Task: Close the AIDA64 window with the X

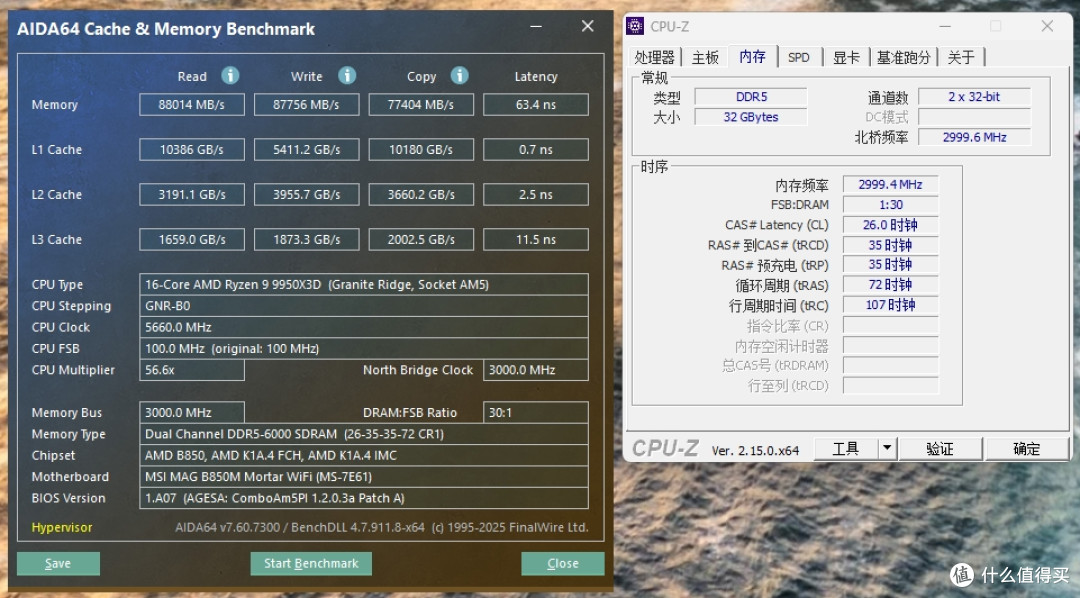Action: pos(588,26)
